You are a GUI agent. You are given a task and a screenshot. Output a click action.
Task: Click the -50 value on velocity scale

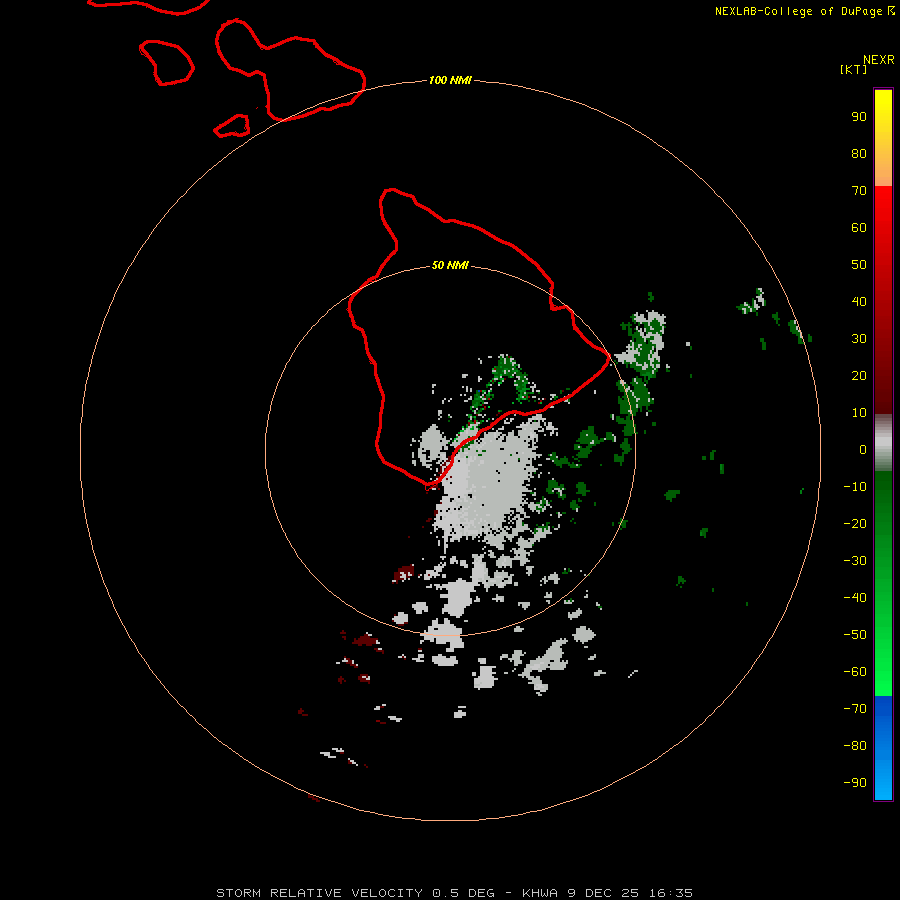click(855, 635)
